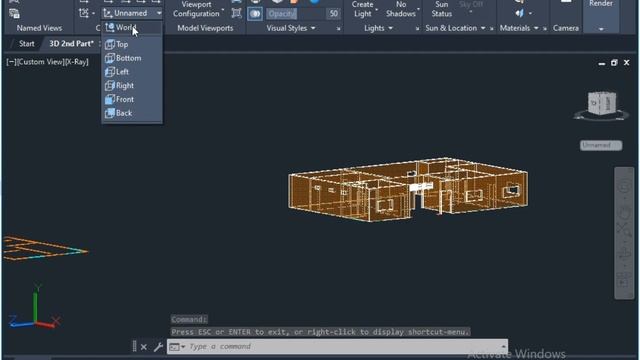Image resolution: width=640 pixels, height=360 pixels.
Task: Open the Lights dialog launcher arrow
Action: 417,29
